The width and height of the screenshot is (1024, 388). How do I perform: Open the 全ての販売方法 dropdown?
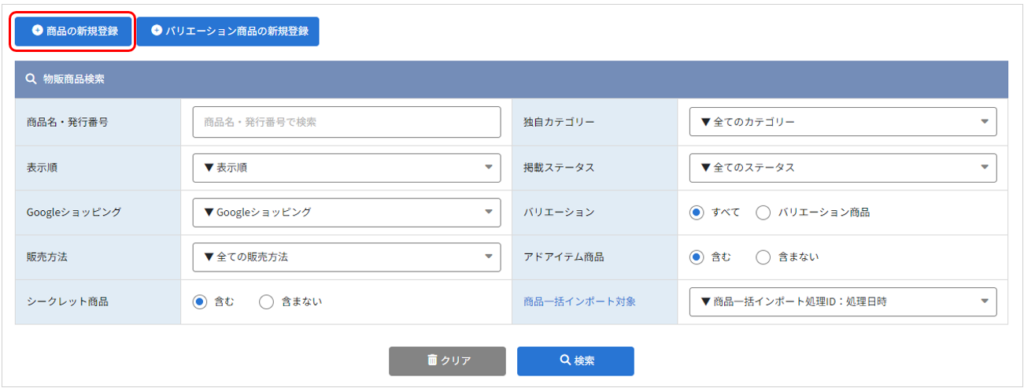coord(347,257)
